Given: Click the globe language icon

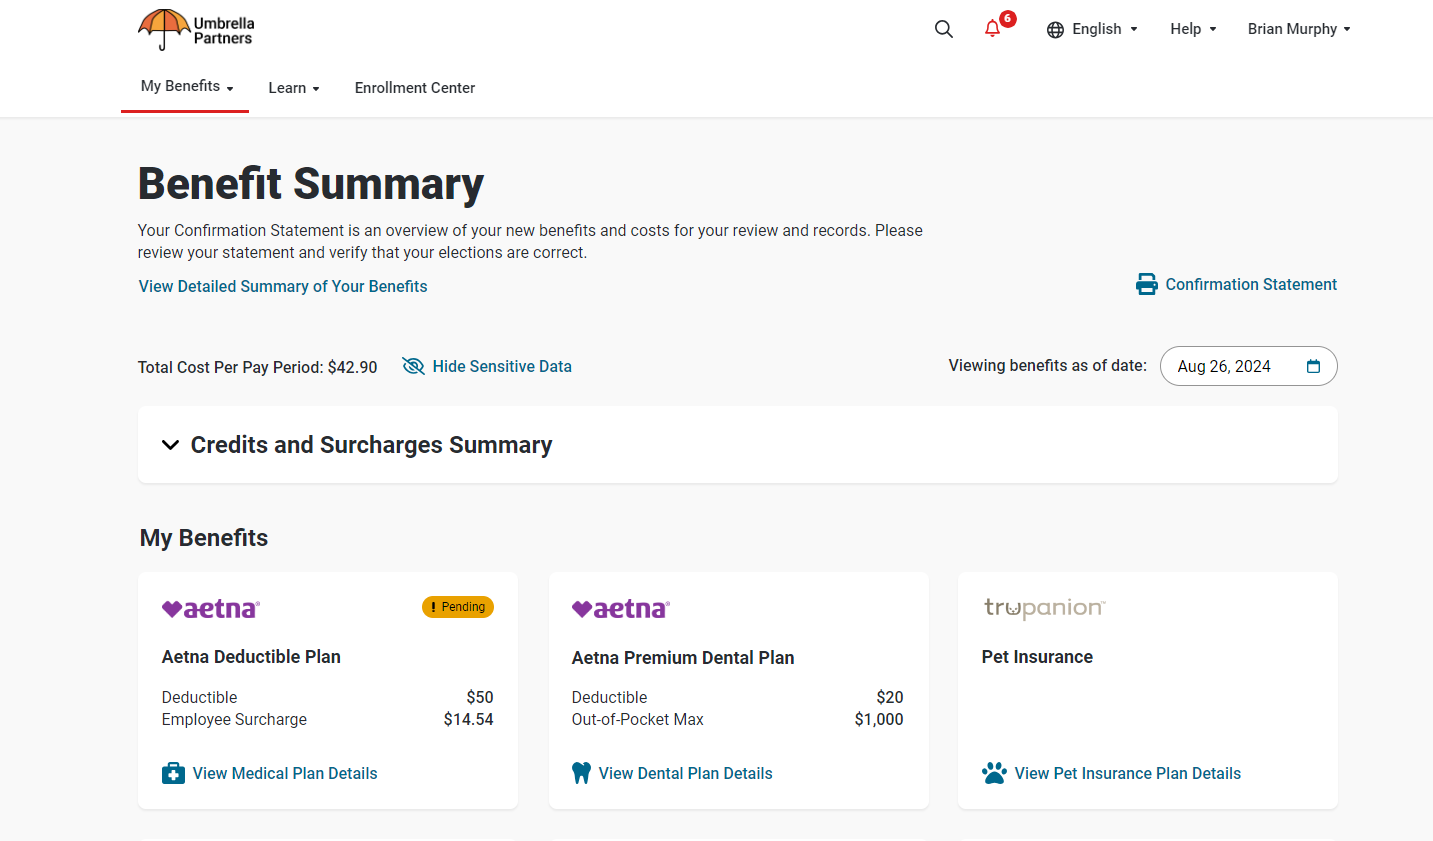Looking at the screenshot, I should pos(1056,29).
